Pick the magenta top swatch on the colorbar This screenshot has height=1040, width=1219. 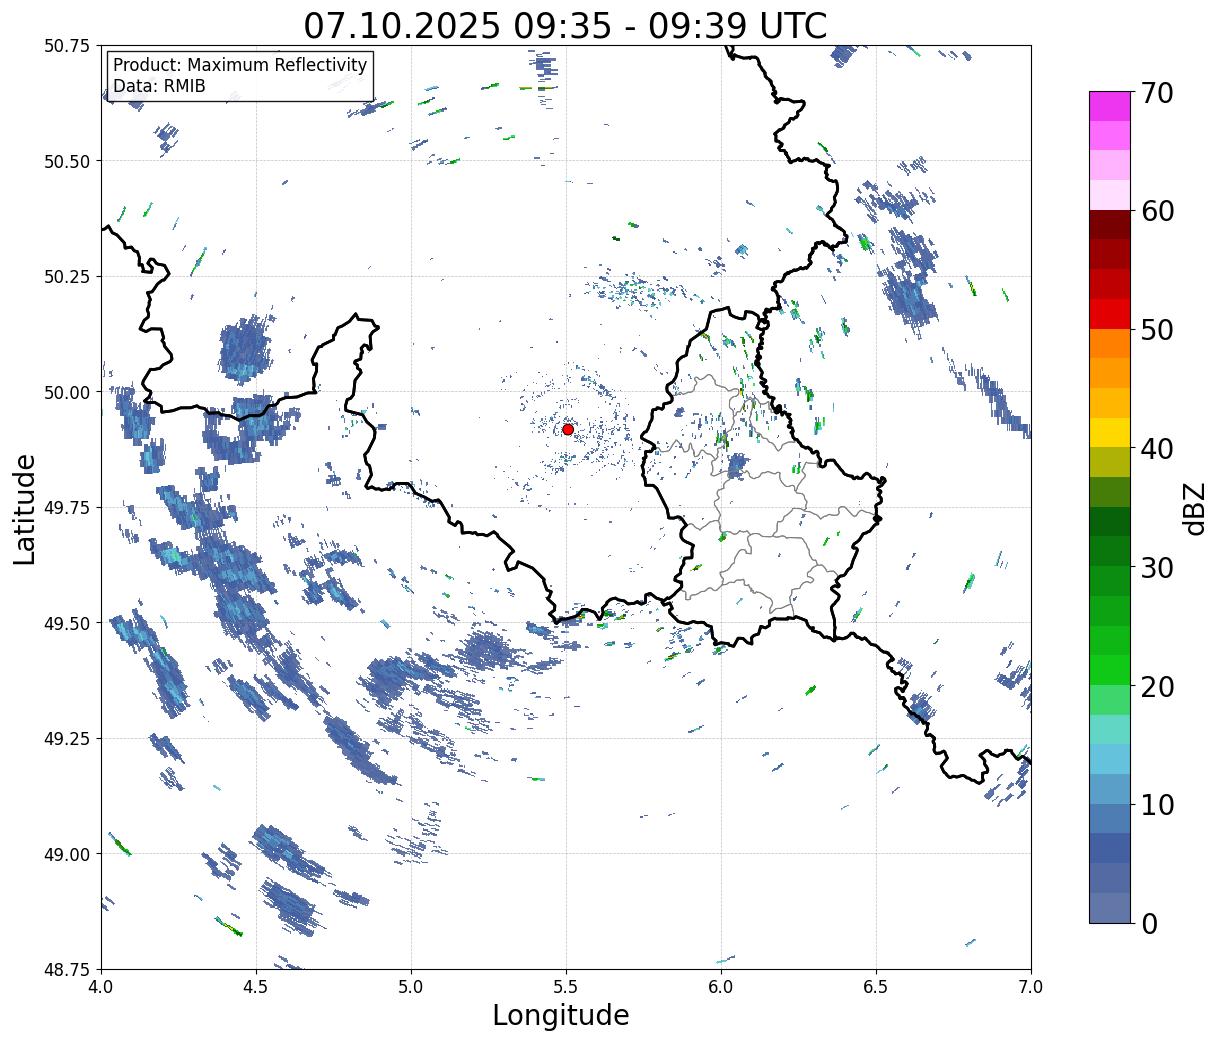click(1110, 106)
